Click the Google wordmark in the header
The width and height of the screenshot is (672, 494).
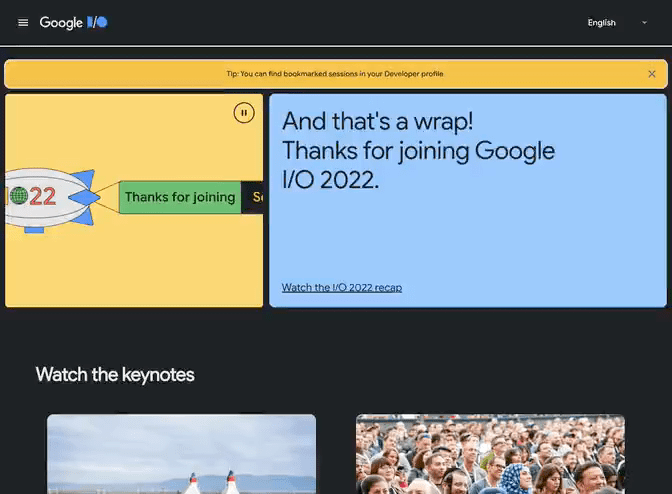[x=61, y=23]
